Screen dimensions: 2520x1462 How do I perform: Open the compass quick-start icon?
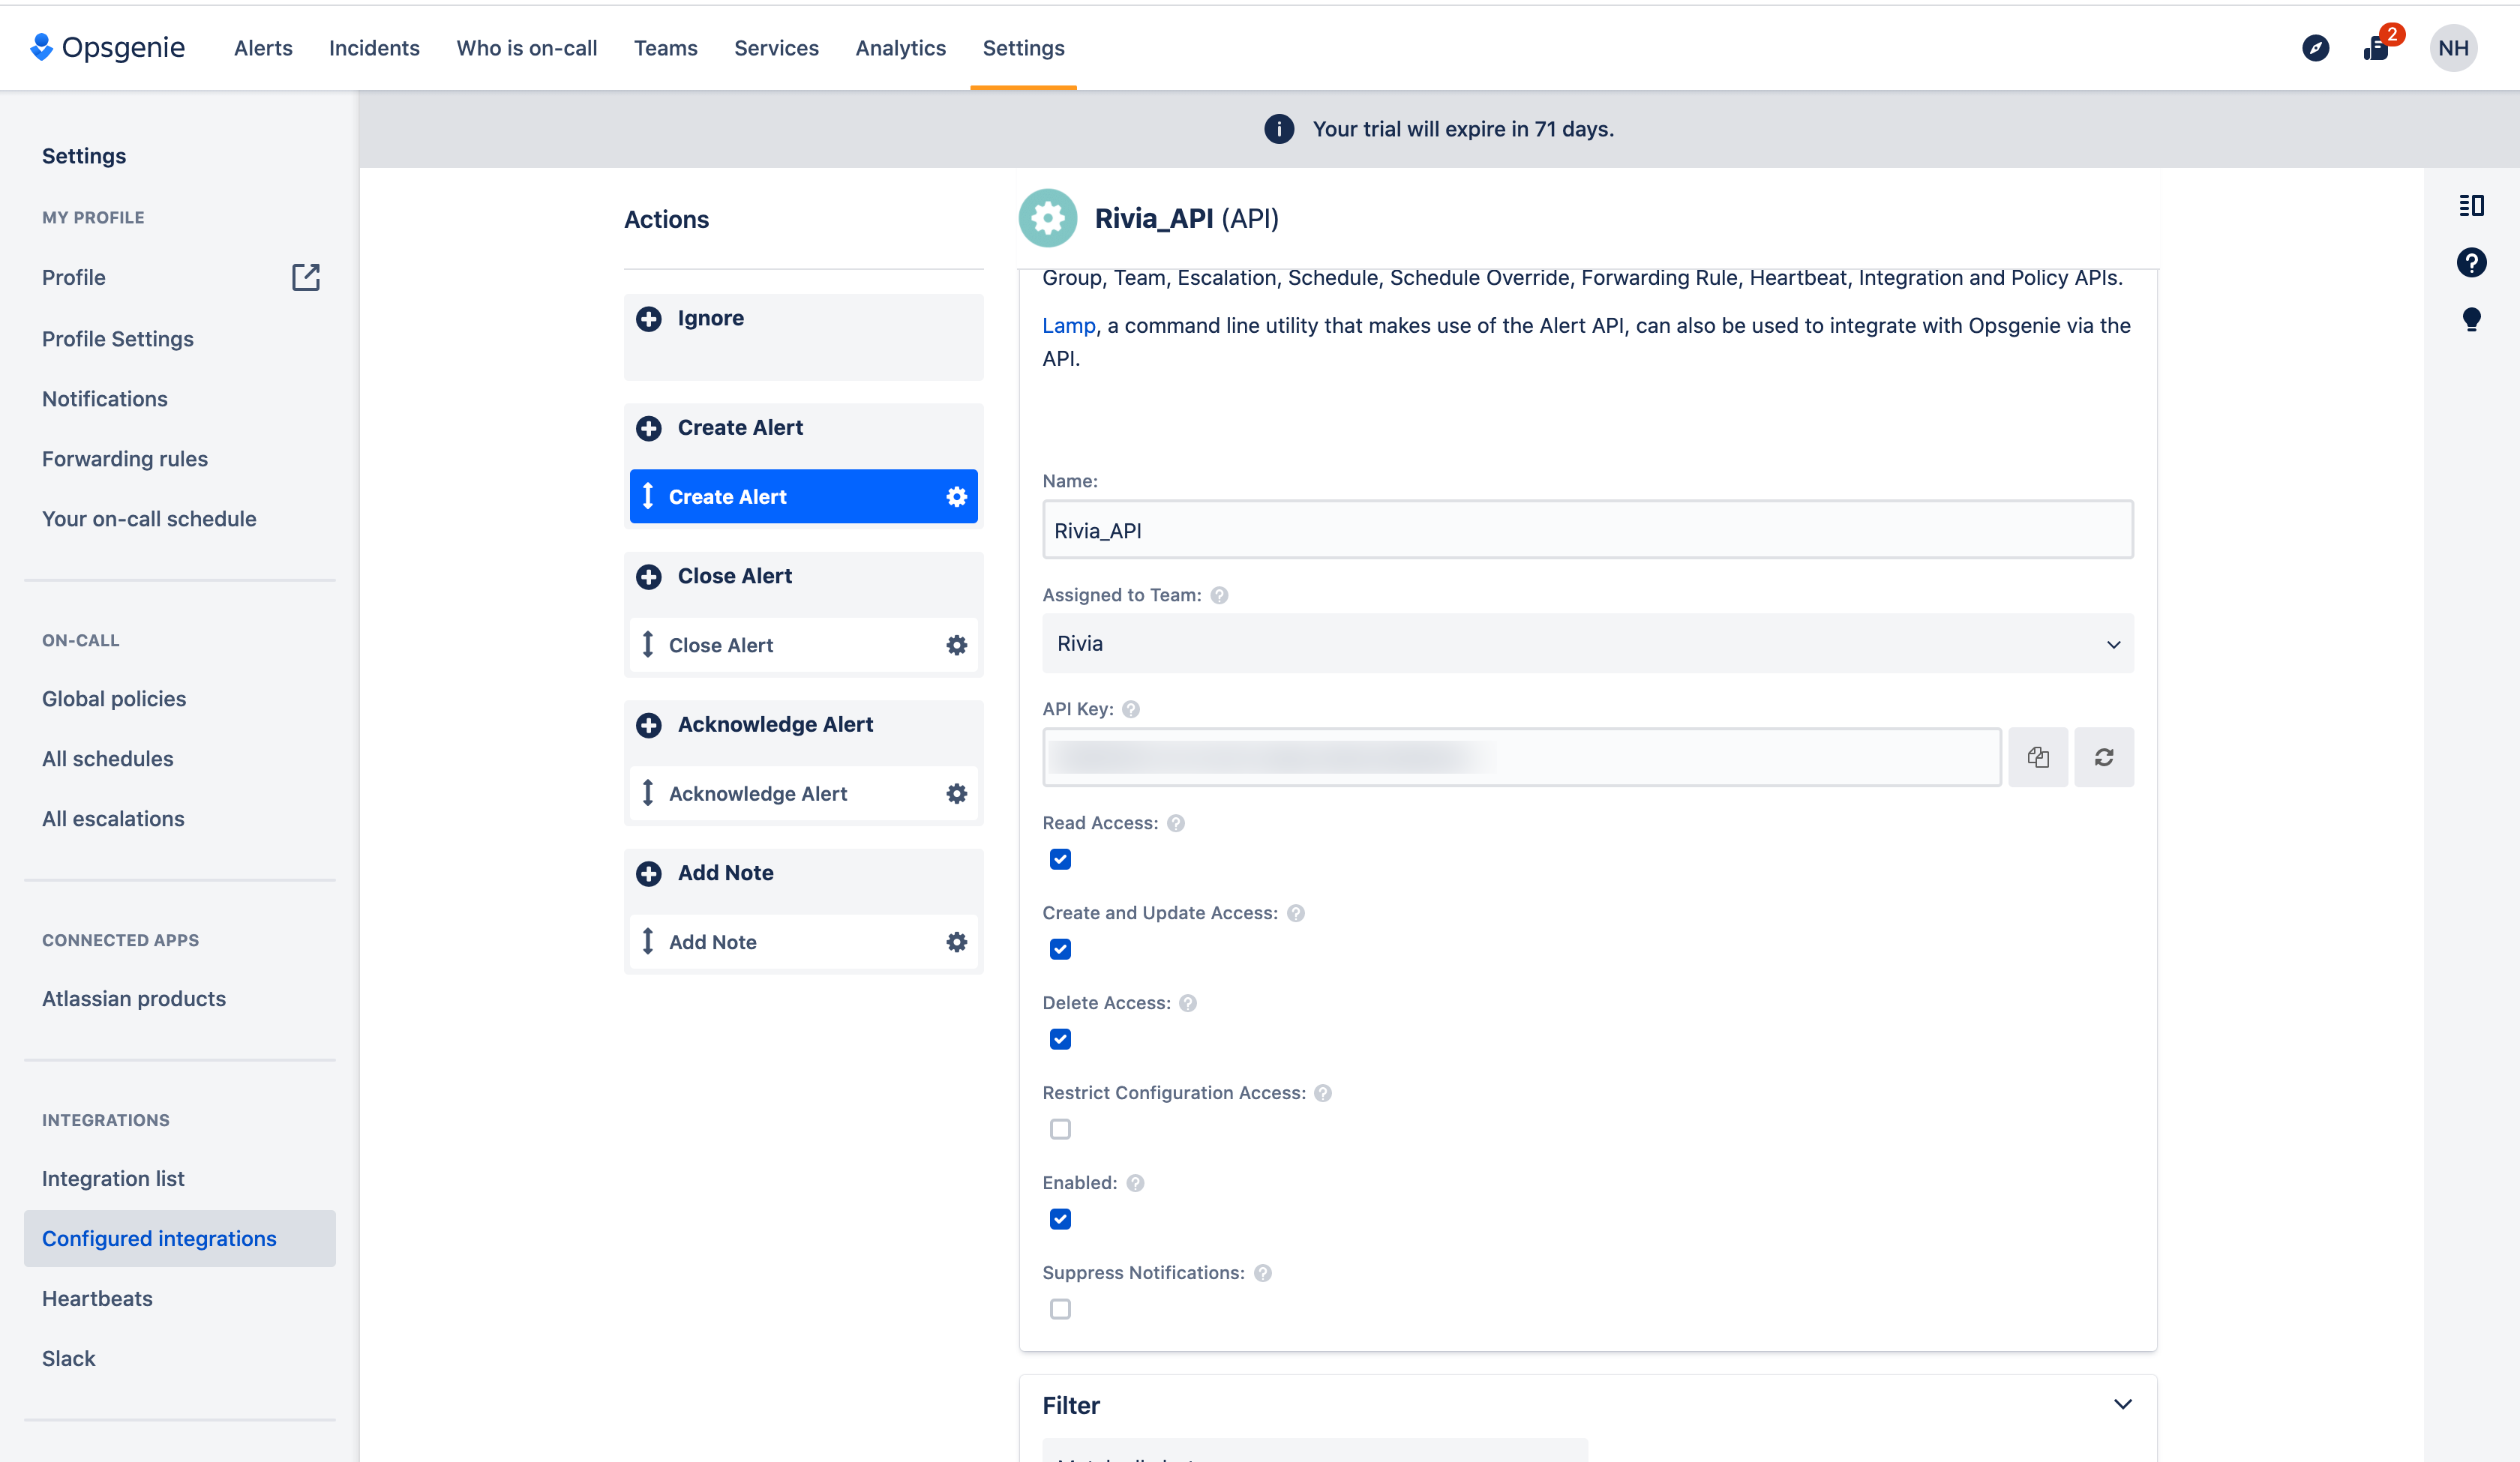pyautogui.click(x=2315, y=48)
